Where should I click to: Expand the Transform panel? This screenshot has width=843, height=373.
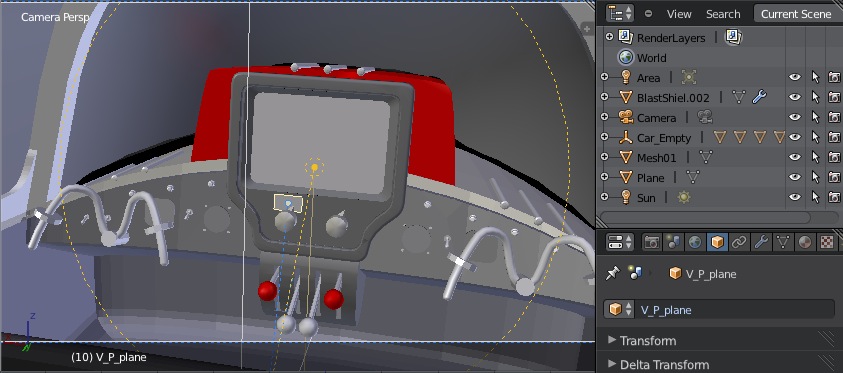[642, 341]
